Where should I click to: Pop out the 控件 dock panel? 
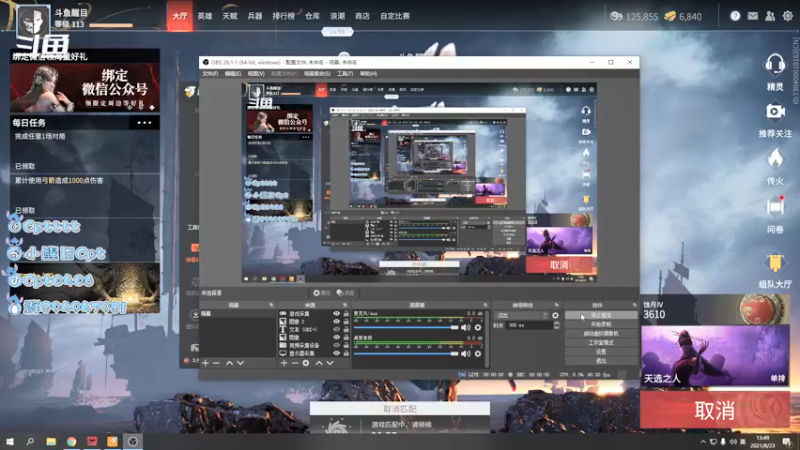pos(634,305)
